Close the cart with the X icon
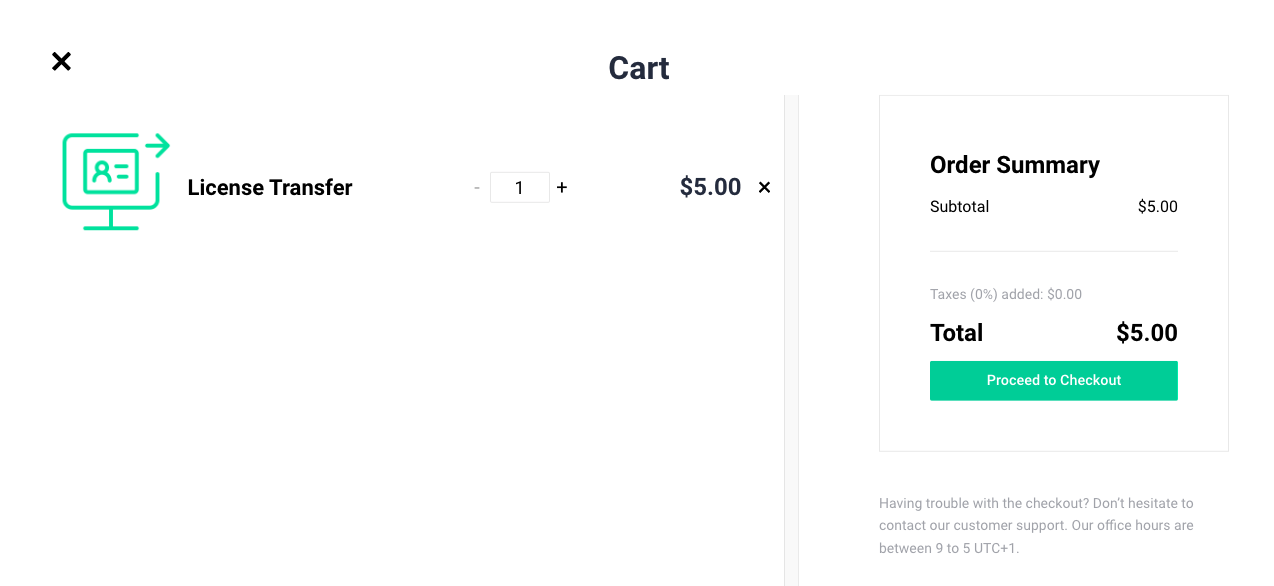Screen dimensions: 1274x586 [x=61, y=62]
